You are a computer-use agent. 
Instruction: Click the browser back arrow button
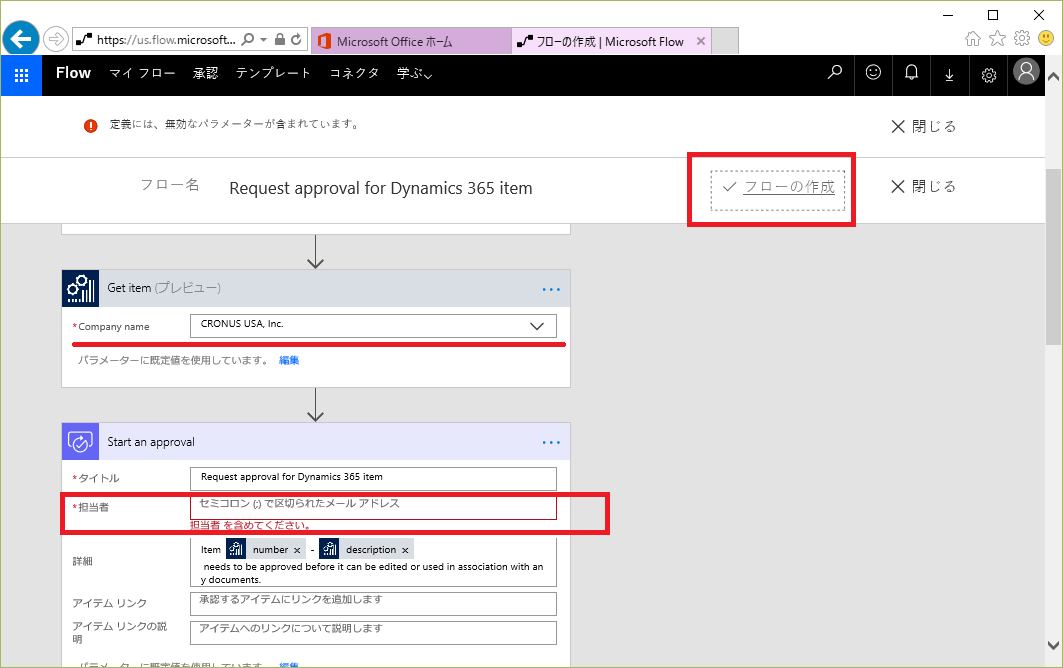point(21,40)
